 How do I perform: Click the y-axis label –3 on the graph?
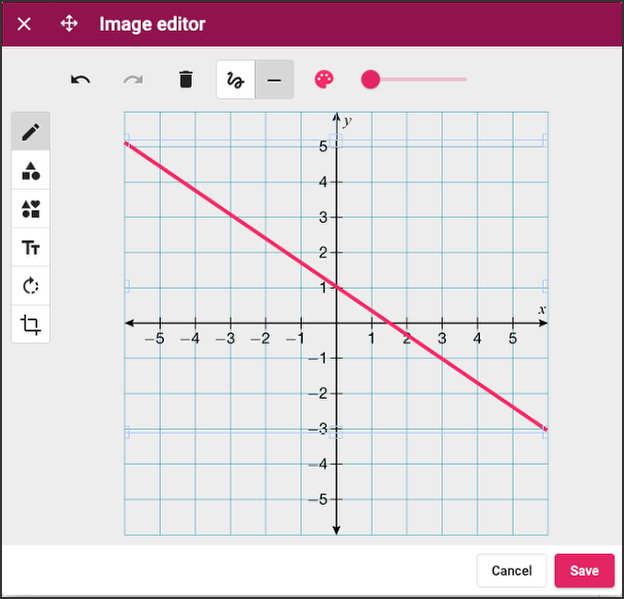pyautogui.click(x=318, y=429)
